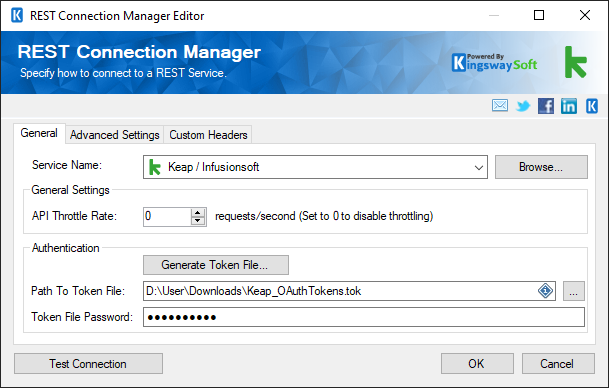
Task: Open the Advanced Settings tab
Action: tap(115, 135)
